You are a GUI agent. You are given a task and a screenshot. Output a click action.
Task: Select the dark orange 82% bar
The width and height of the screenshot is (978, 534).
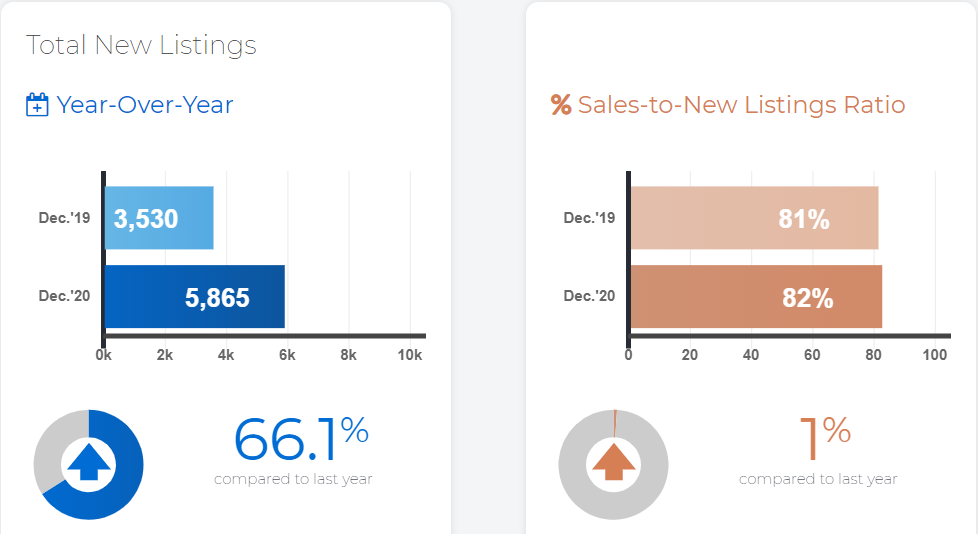pos(757,296)
